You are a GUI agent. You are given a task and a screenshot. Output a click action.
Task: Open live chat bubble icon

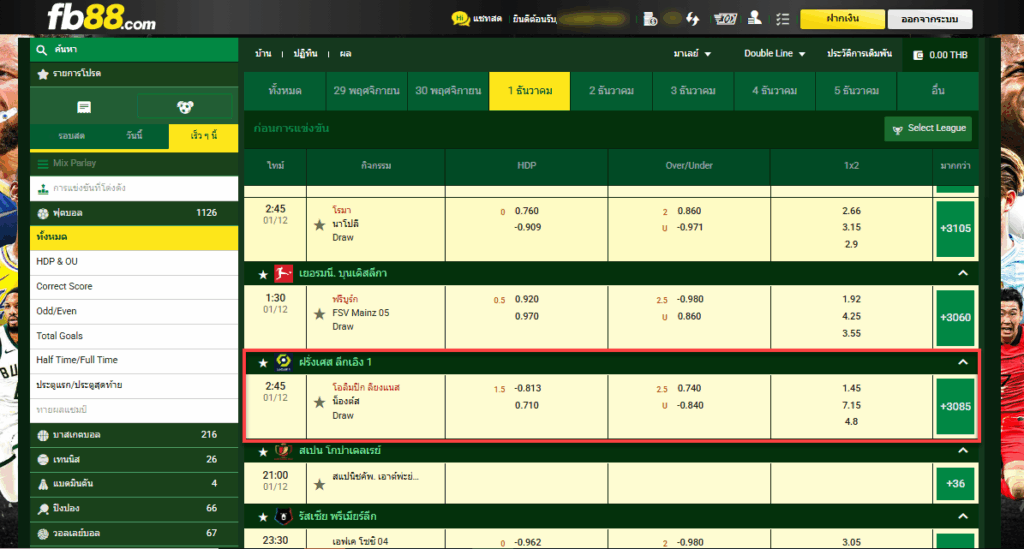coord(460,19)
